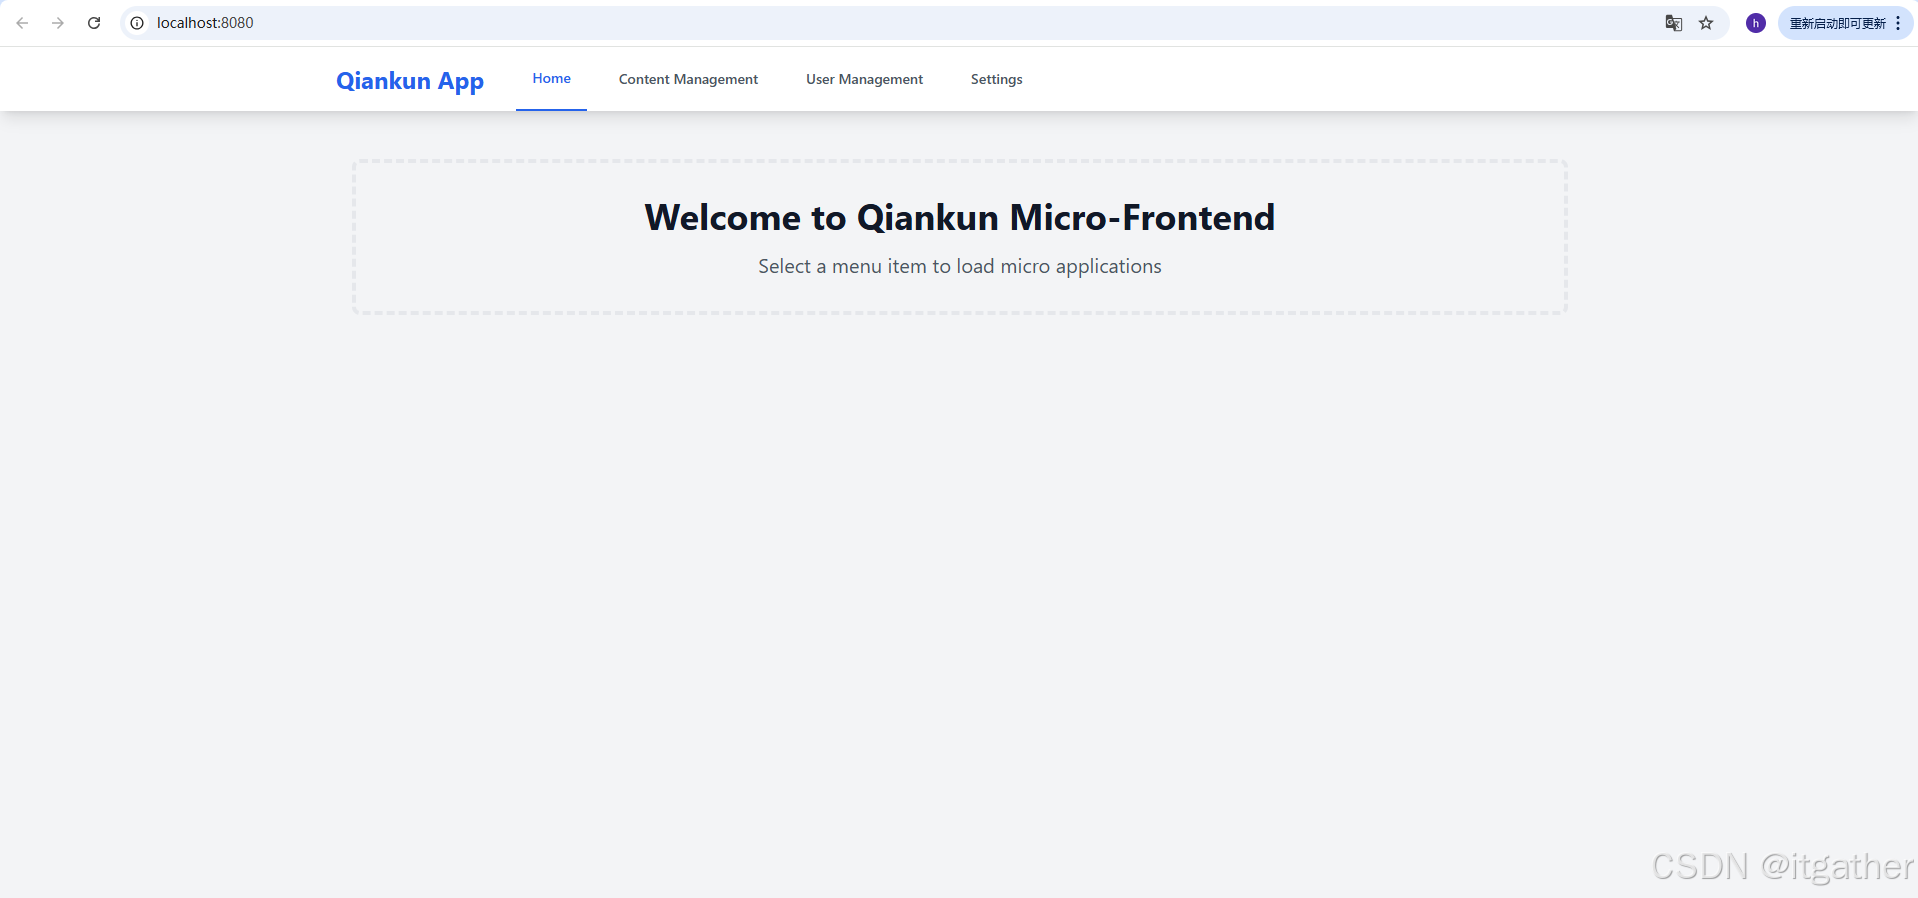Go back with the browser back arrow
The height and width of the screenshot is (898, 1918).
pyautogui.click(x=22, y=23)
